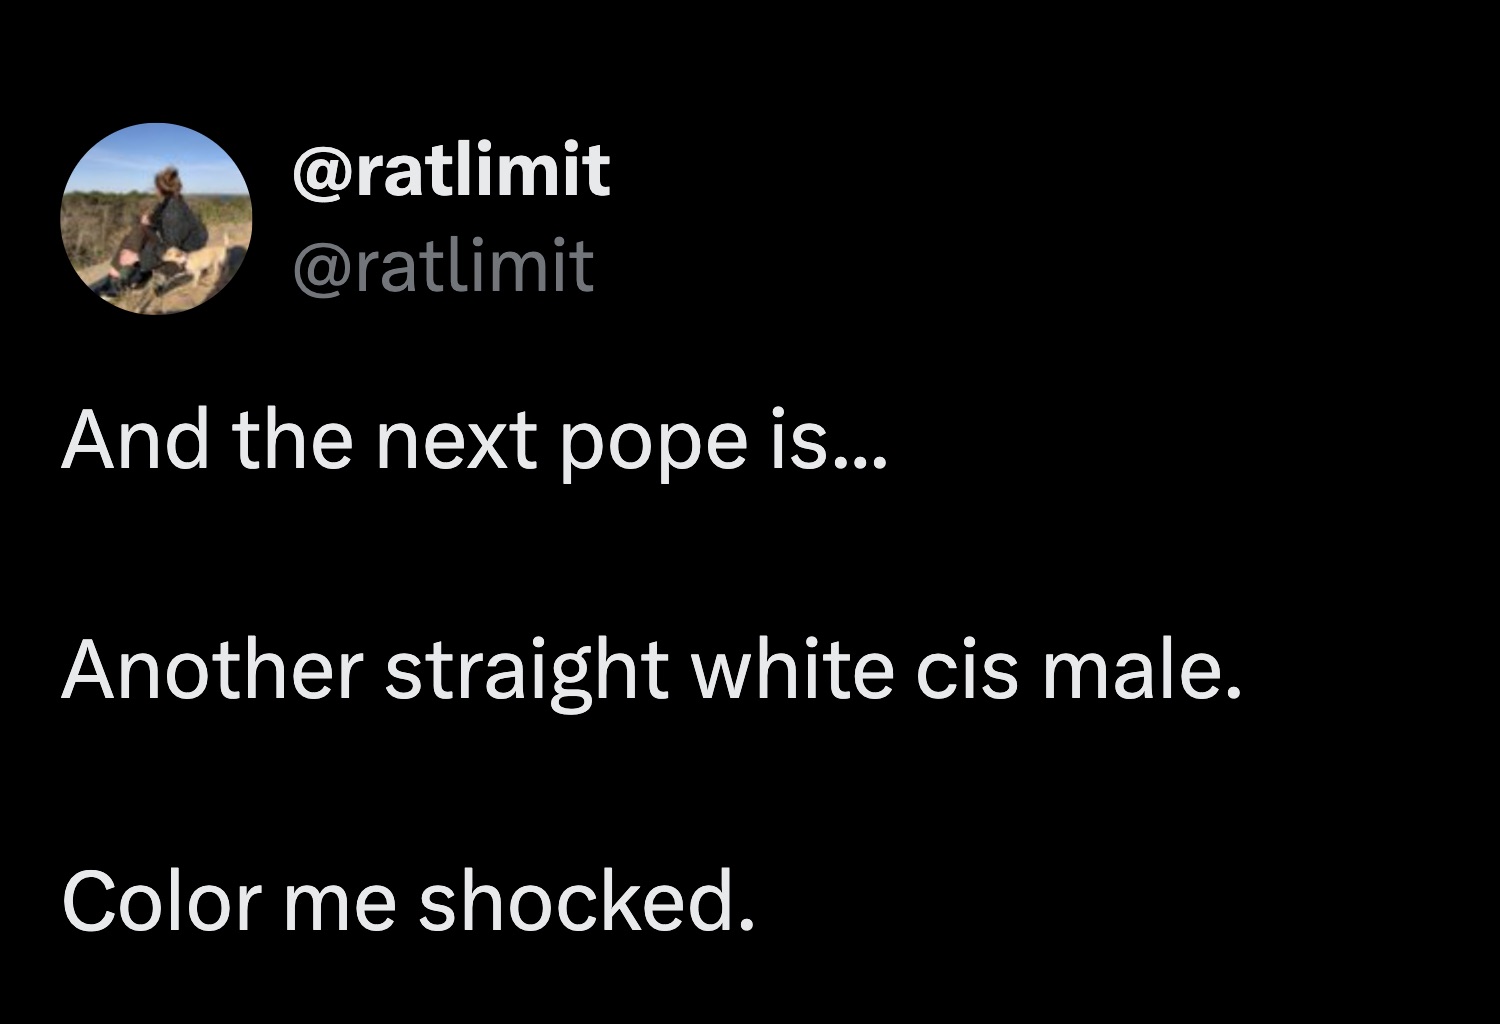Click the word "pope" in the tweet
Image resolution: width=1500 pixels, height=1024 pixels.
click(653, 442)
